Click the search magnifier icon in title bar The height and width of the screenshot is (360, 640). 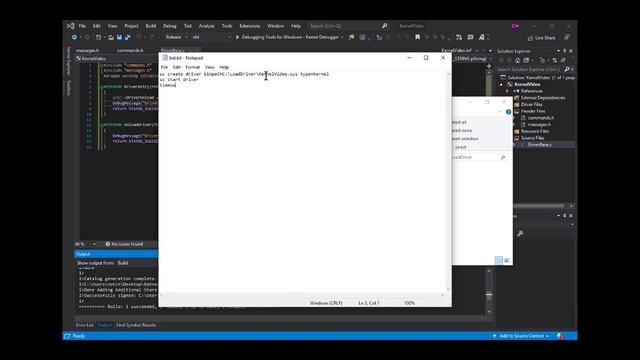pyautogui.click(x=384, y=26)
